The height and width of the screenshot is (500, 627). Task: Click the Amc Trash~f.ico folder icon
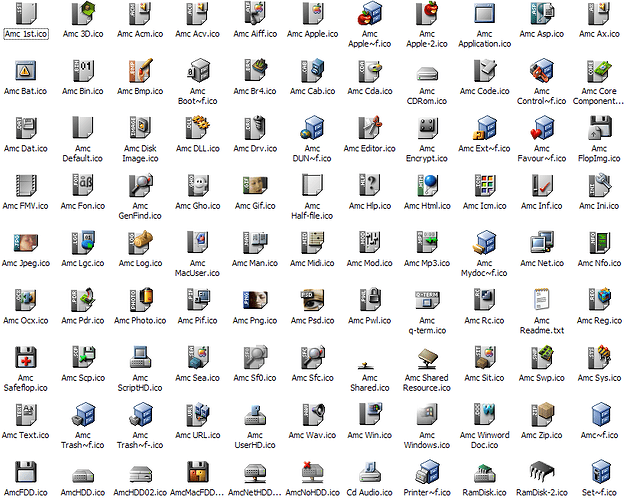click(x=83, y=415)
